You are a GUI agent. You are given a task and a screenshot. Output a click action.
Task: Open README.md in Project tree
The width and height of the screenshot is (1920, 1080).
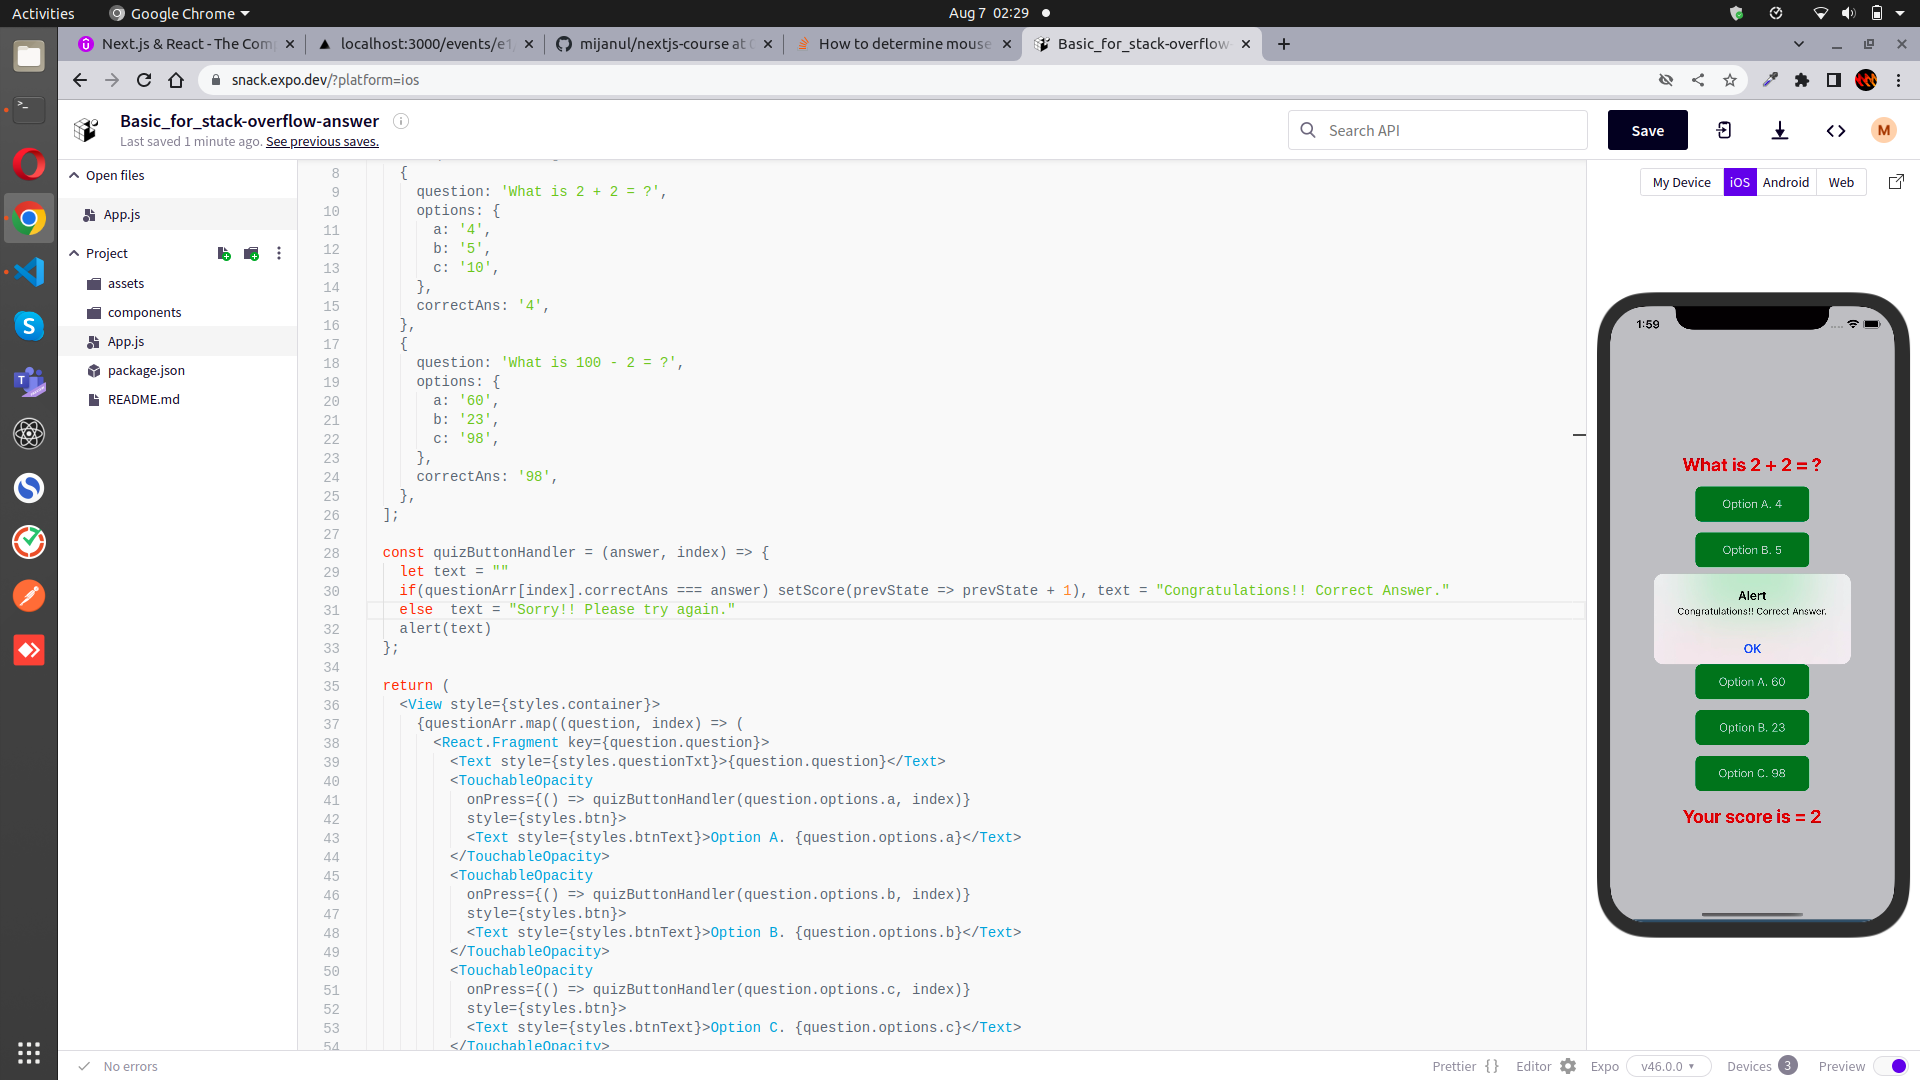[144, 400]
